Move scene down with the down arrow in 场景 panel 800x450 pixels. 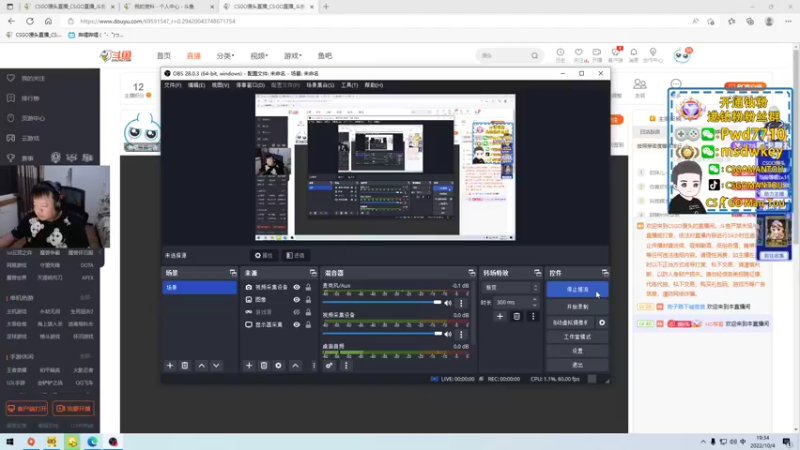coord(216,365)
